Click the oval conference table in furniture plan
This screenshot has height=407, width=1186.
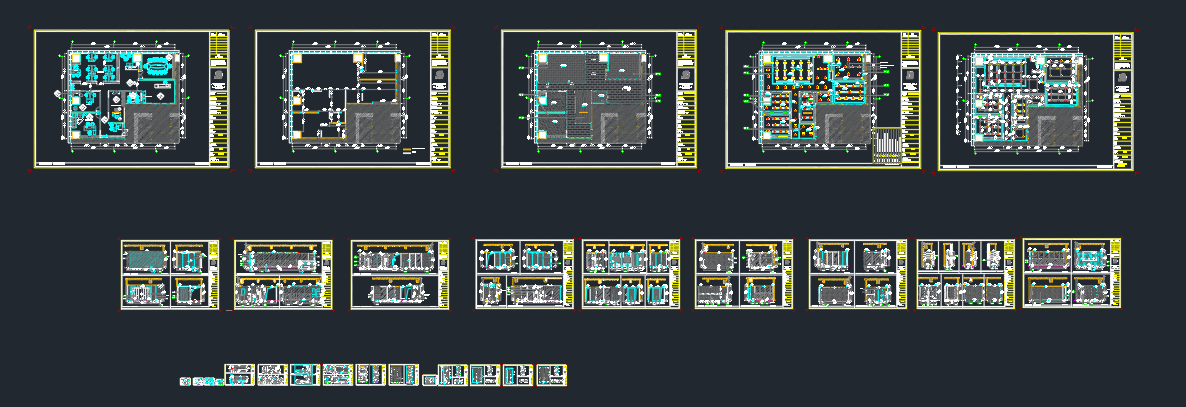[x=157, y=66]
